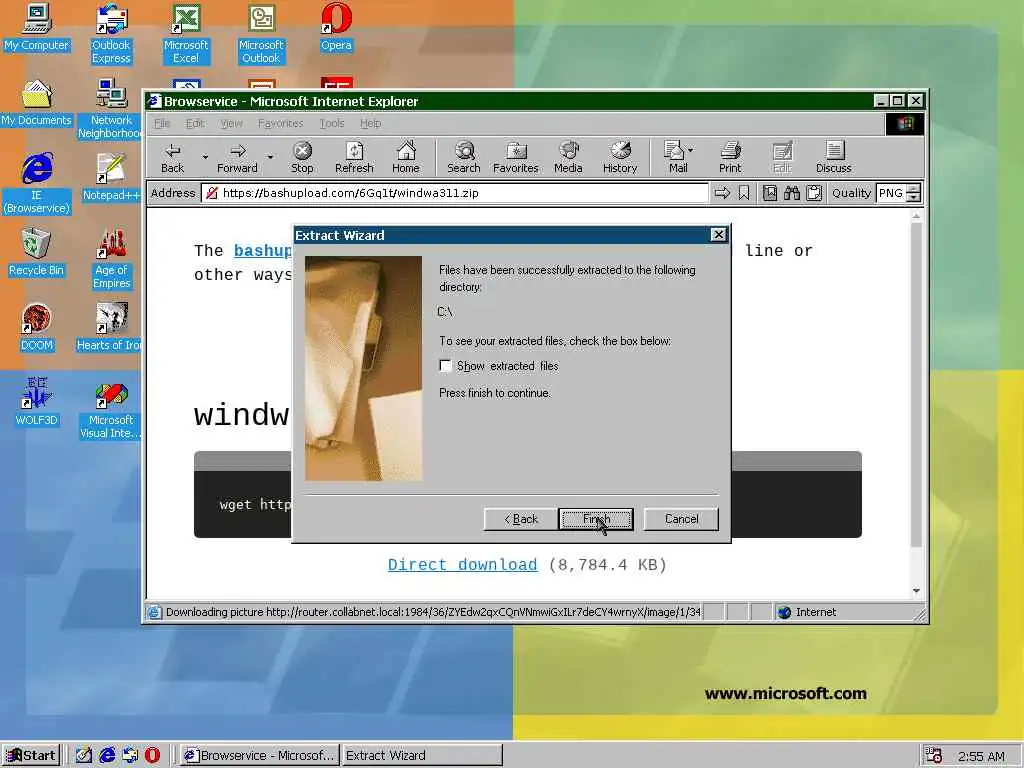Click the page scrollbar up arrow
Viewport: 1024px width, 768px height.
(916, 216)
